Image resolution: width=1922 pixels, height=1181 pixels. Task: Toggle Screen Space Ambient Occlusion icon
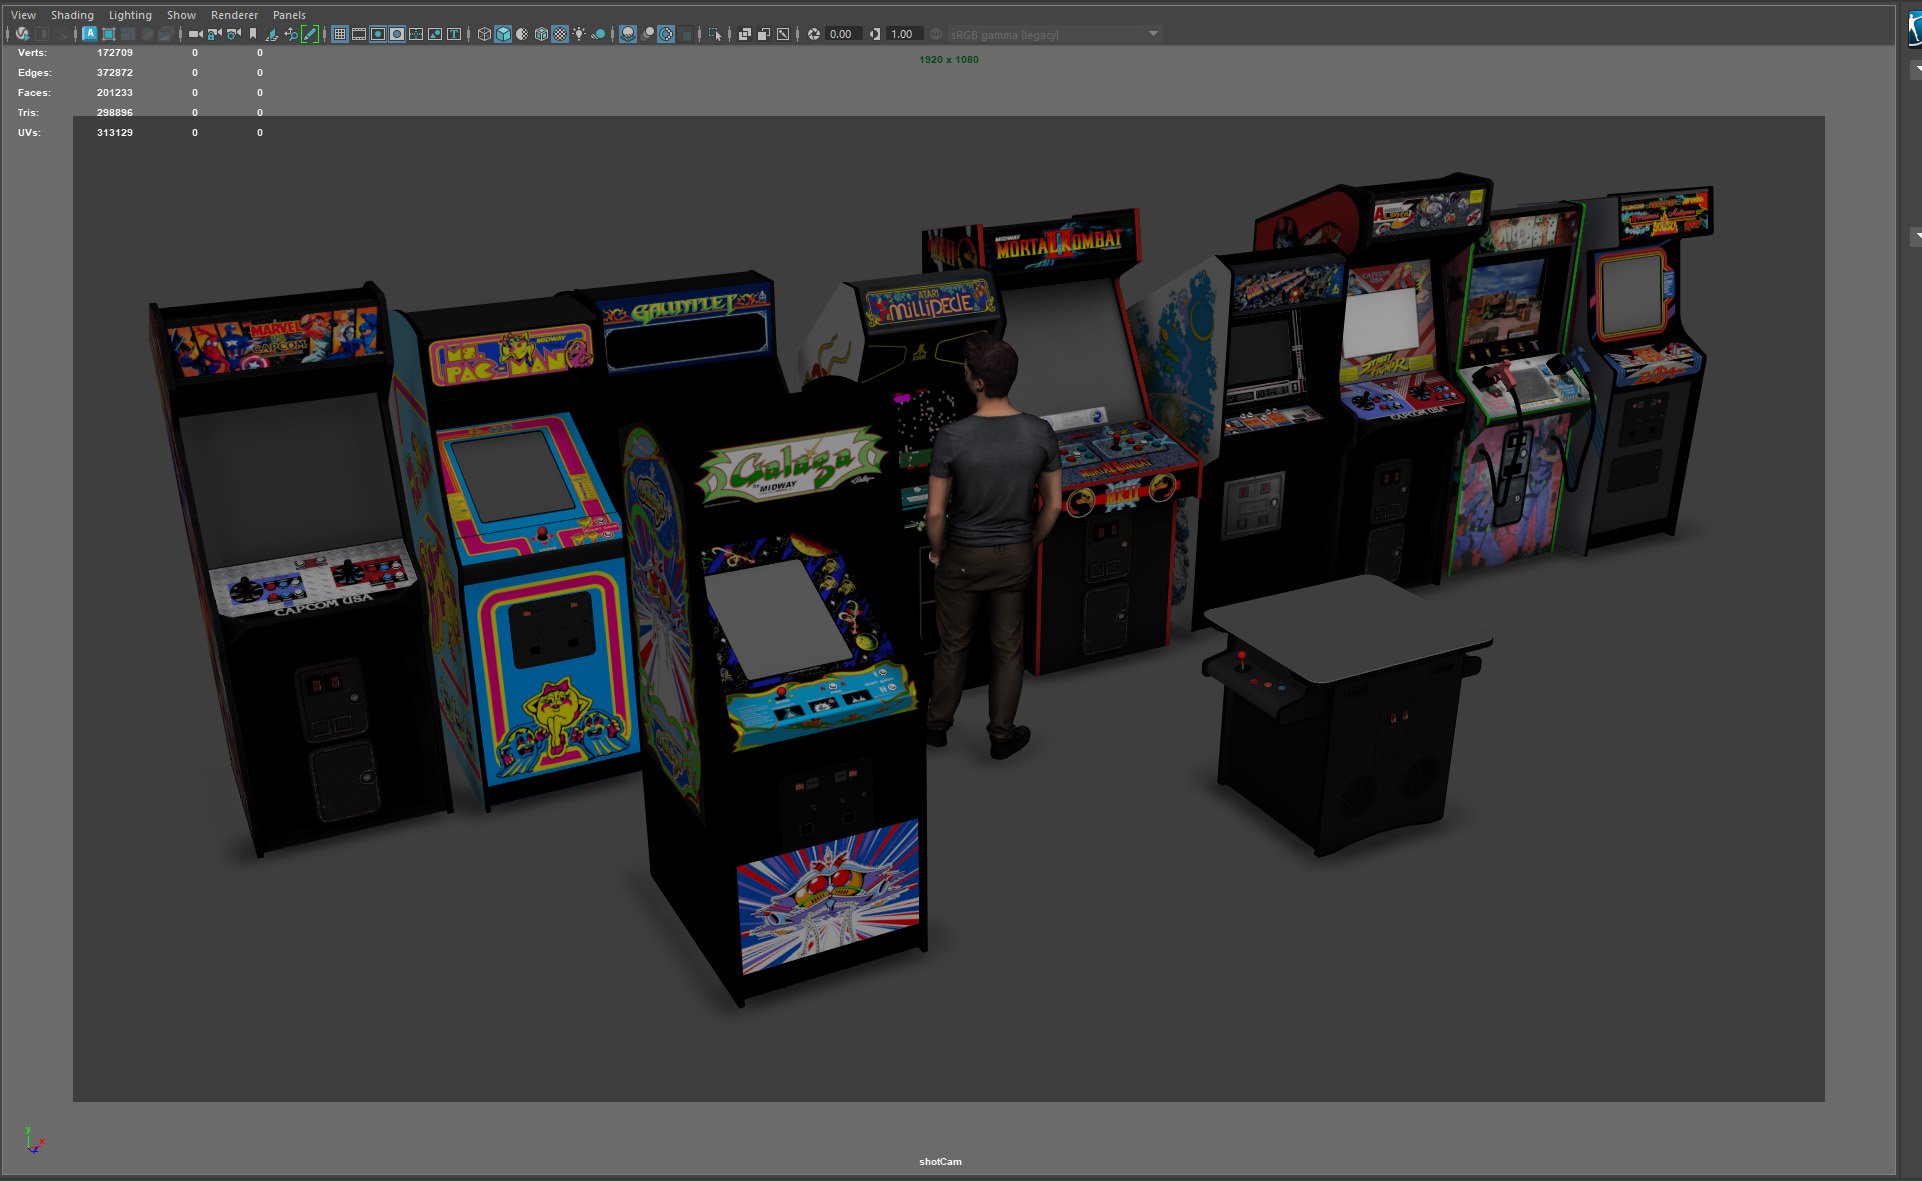(628, 34)
